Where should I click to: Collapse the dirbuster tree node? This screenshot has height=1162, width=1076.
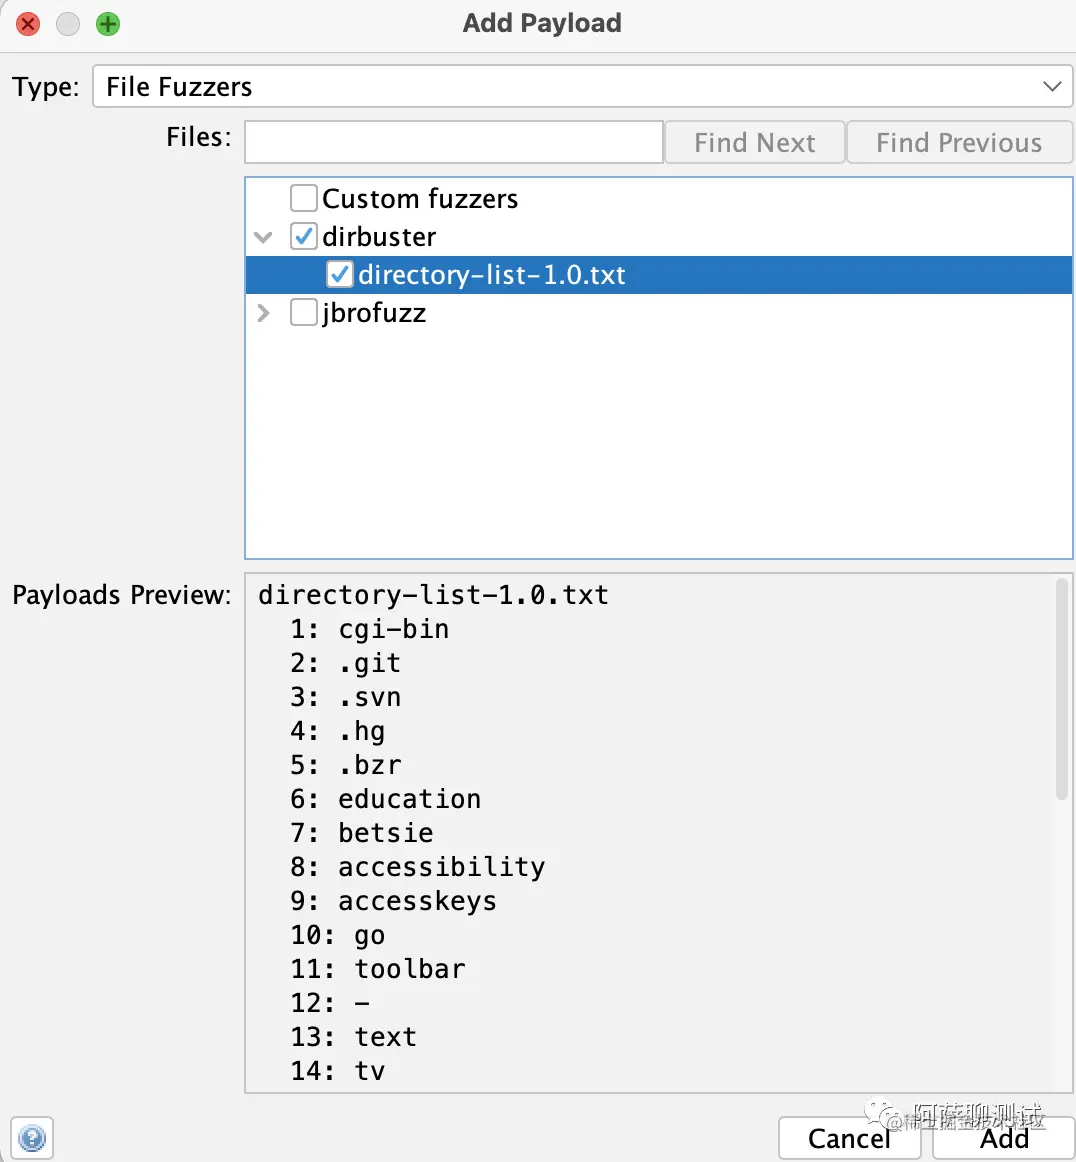[263, 237]
